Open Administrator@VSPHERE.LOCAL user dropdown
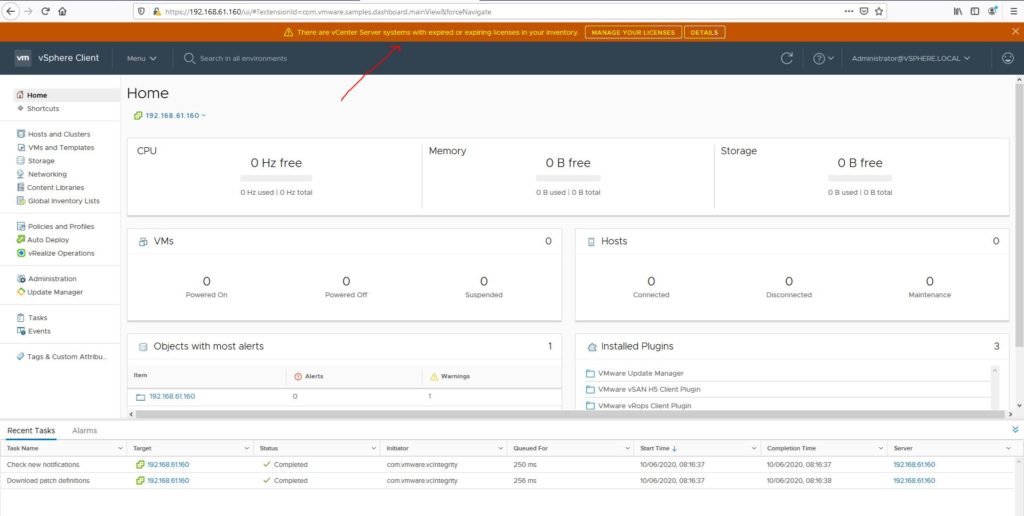 point(911,58)
